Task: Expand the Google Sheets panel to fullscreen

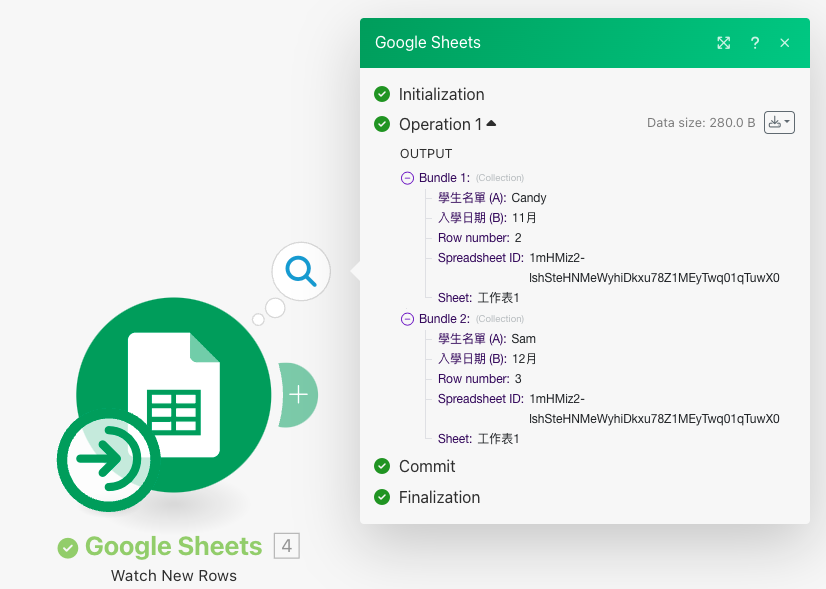Action: pyautogui.click(x=724, y=43)
